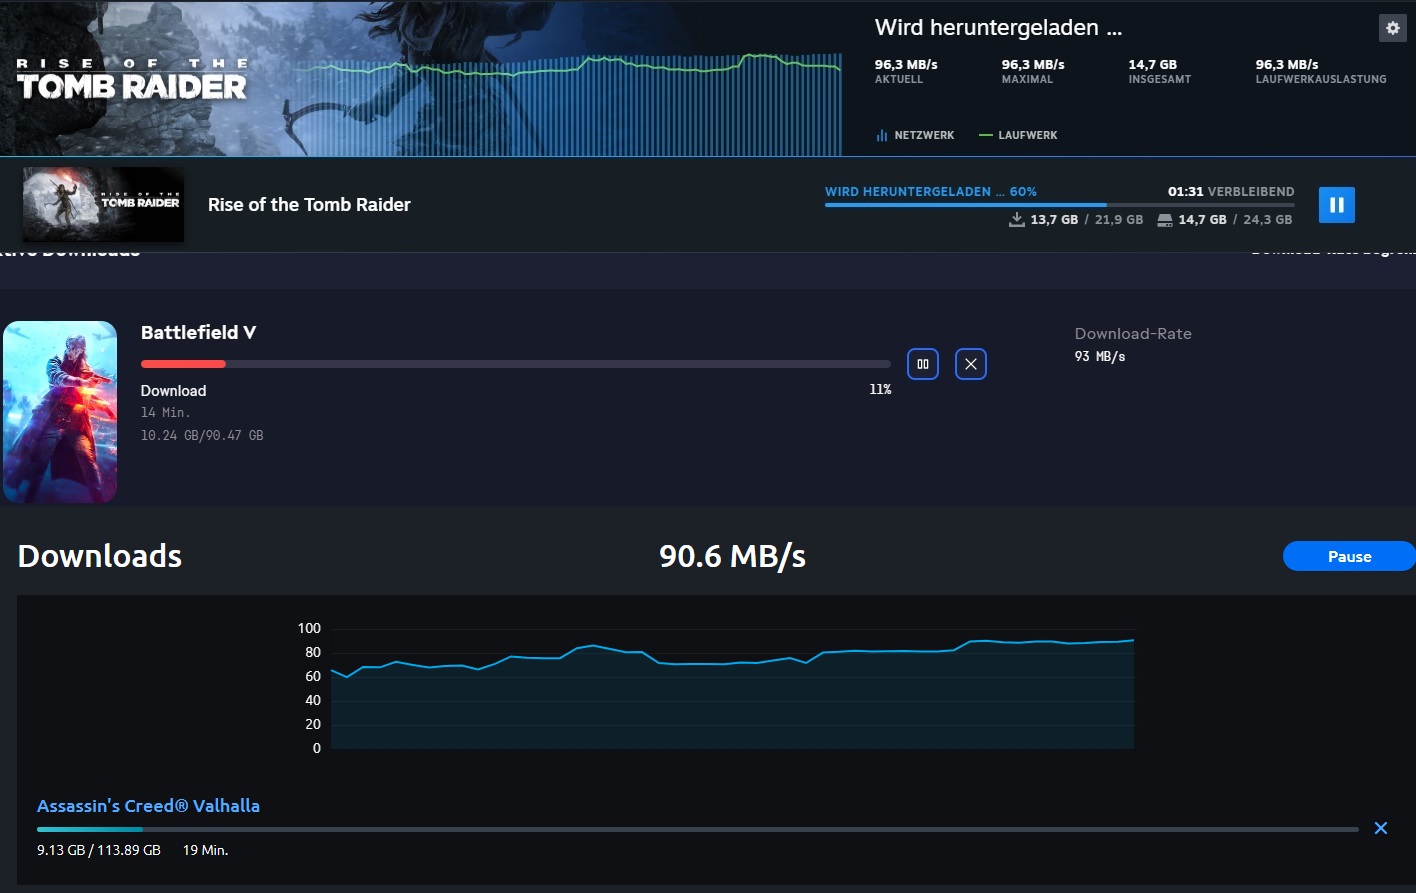Click the 96,3 MB/s MAXIMAL value
This screenshot has width=1416, height=893.
click(1033, 64)
